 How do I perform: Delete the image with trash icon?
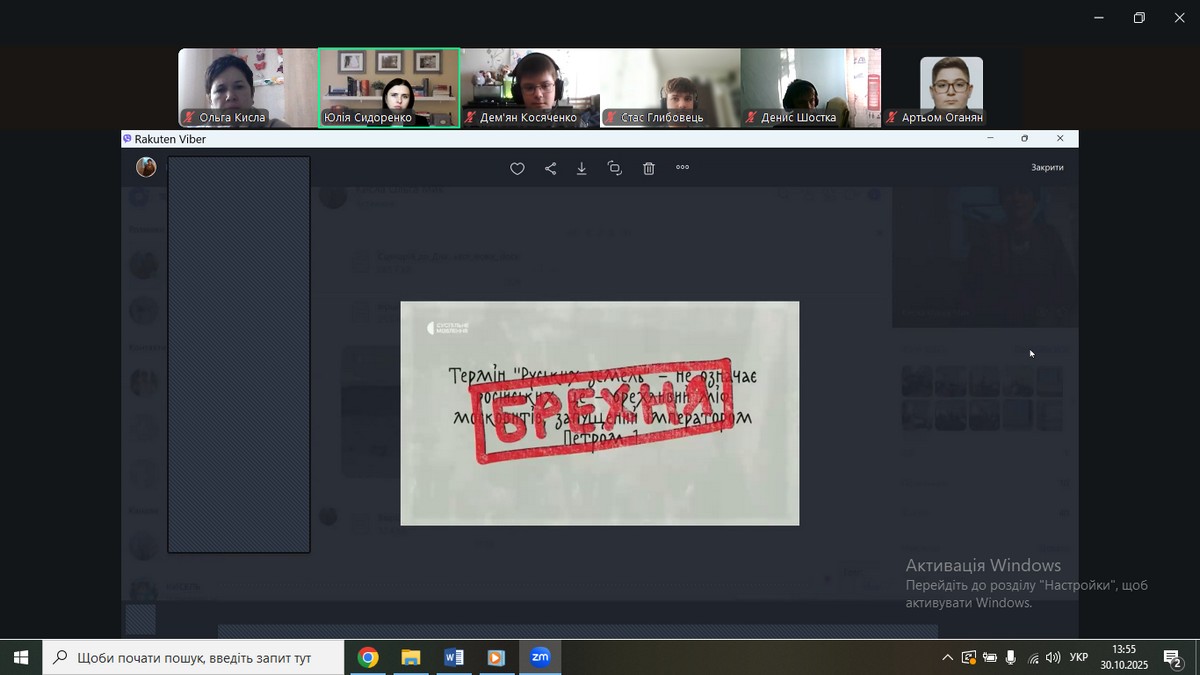tap(649, 169)
